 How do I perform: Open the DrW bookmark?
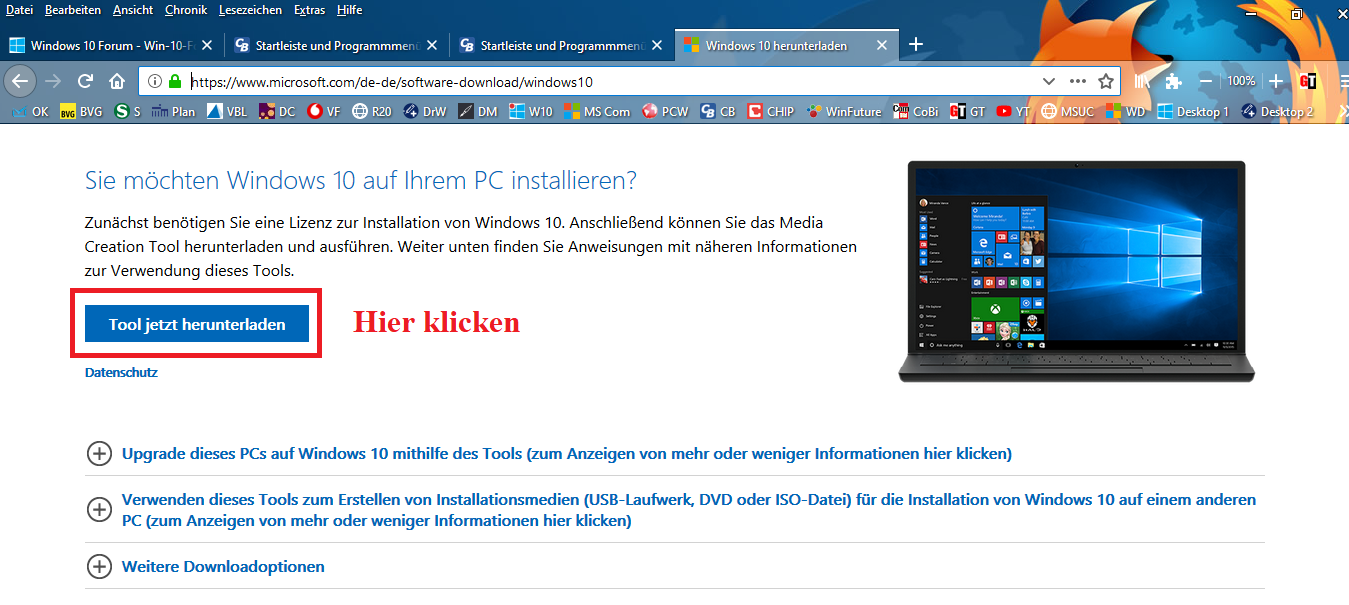[x=425, y=112]
